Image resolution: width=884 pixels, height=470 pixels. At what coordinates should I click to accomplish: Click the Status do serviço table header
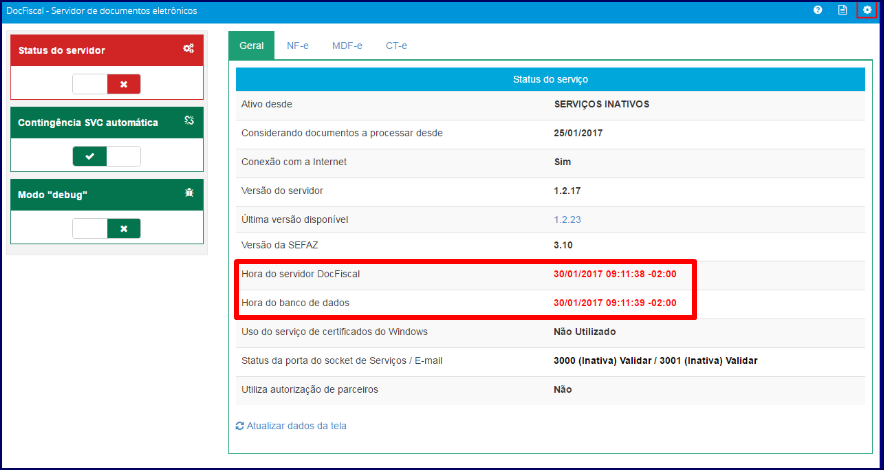(x=550, y=79)
